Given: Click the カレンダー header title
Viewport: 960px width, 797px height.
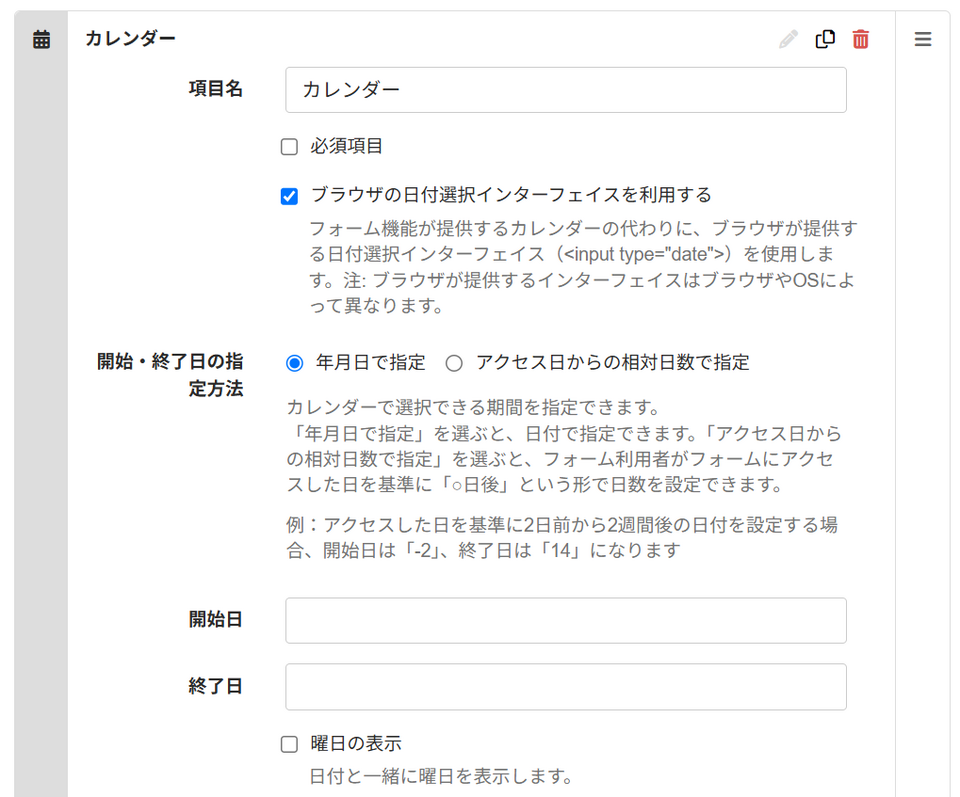Looking at the screenshot, I should tap(130, 38).
